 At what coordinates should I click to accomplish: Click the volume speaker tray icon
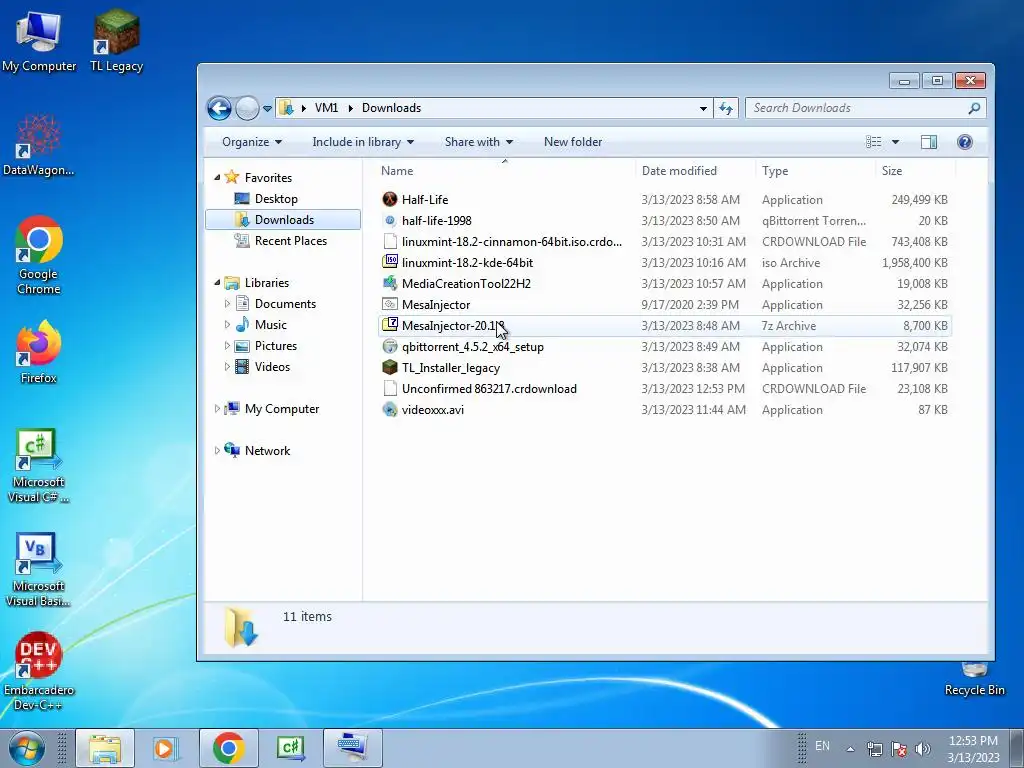[x=923, y=748]
